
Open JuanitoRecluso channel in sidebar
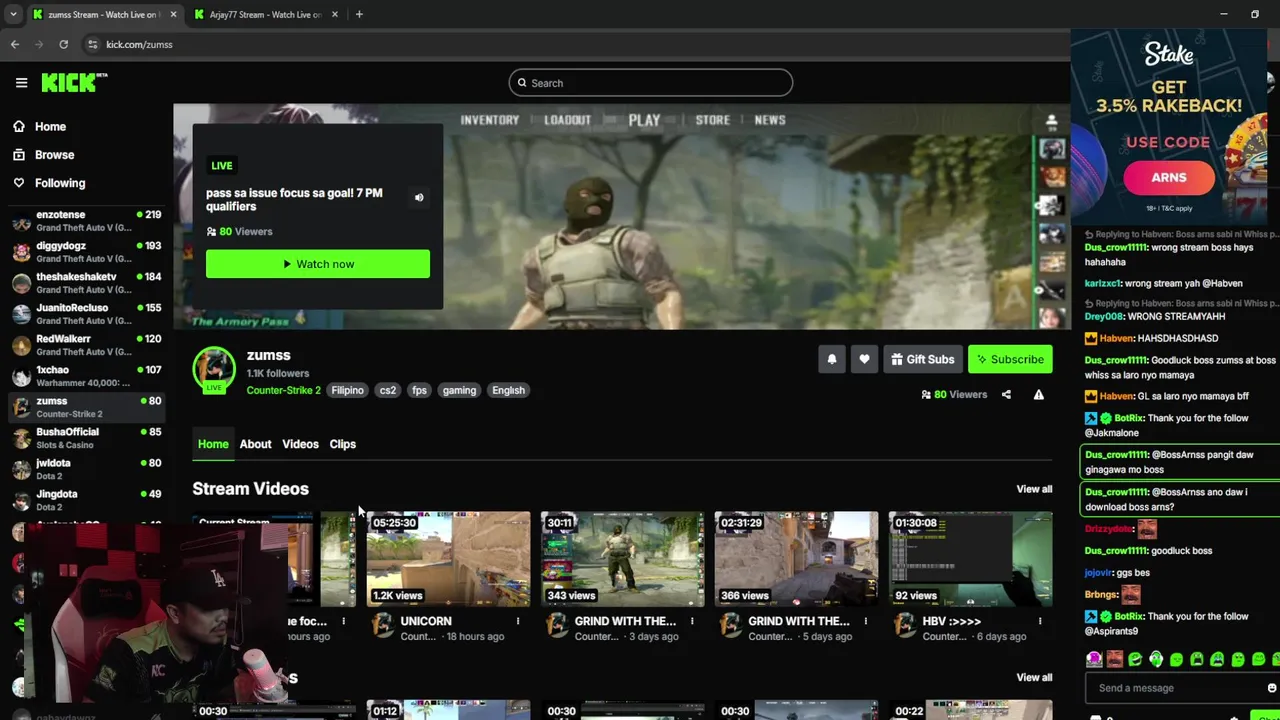coord(86,314)
